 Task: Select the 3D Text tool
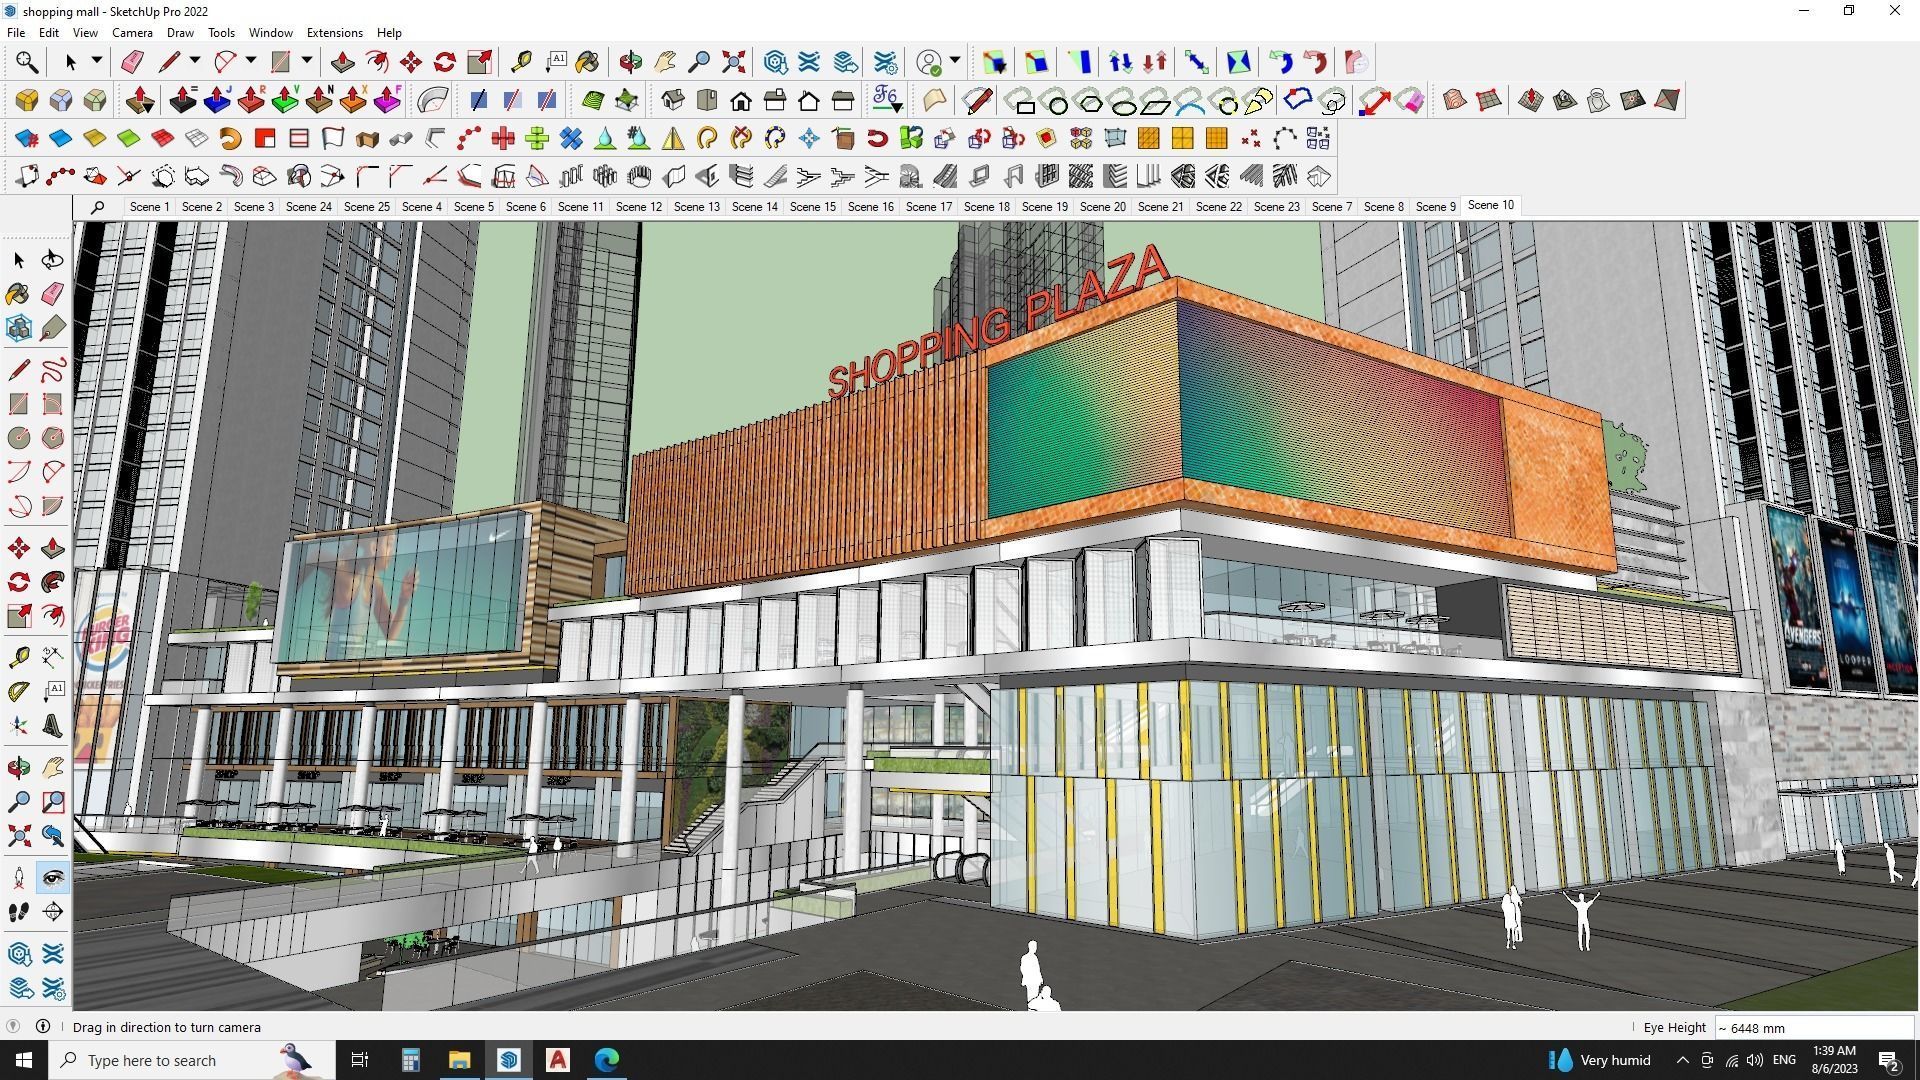pyautogui.click(x=52, y=726)
